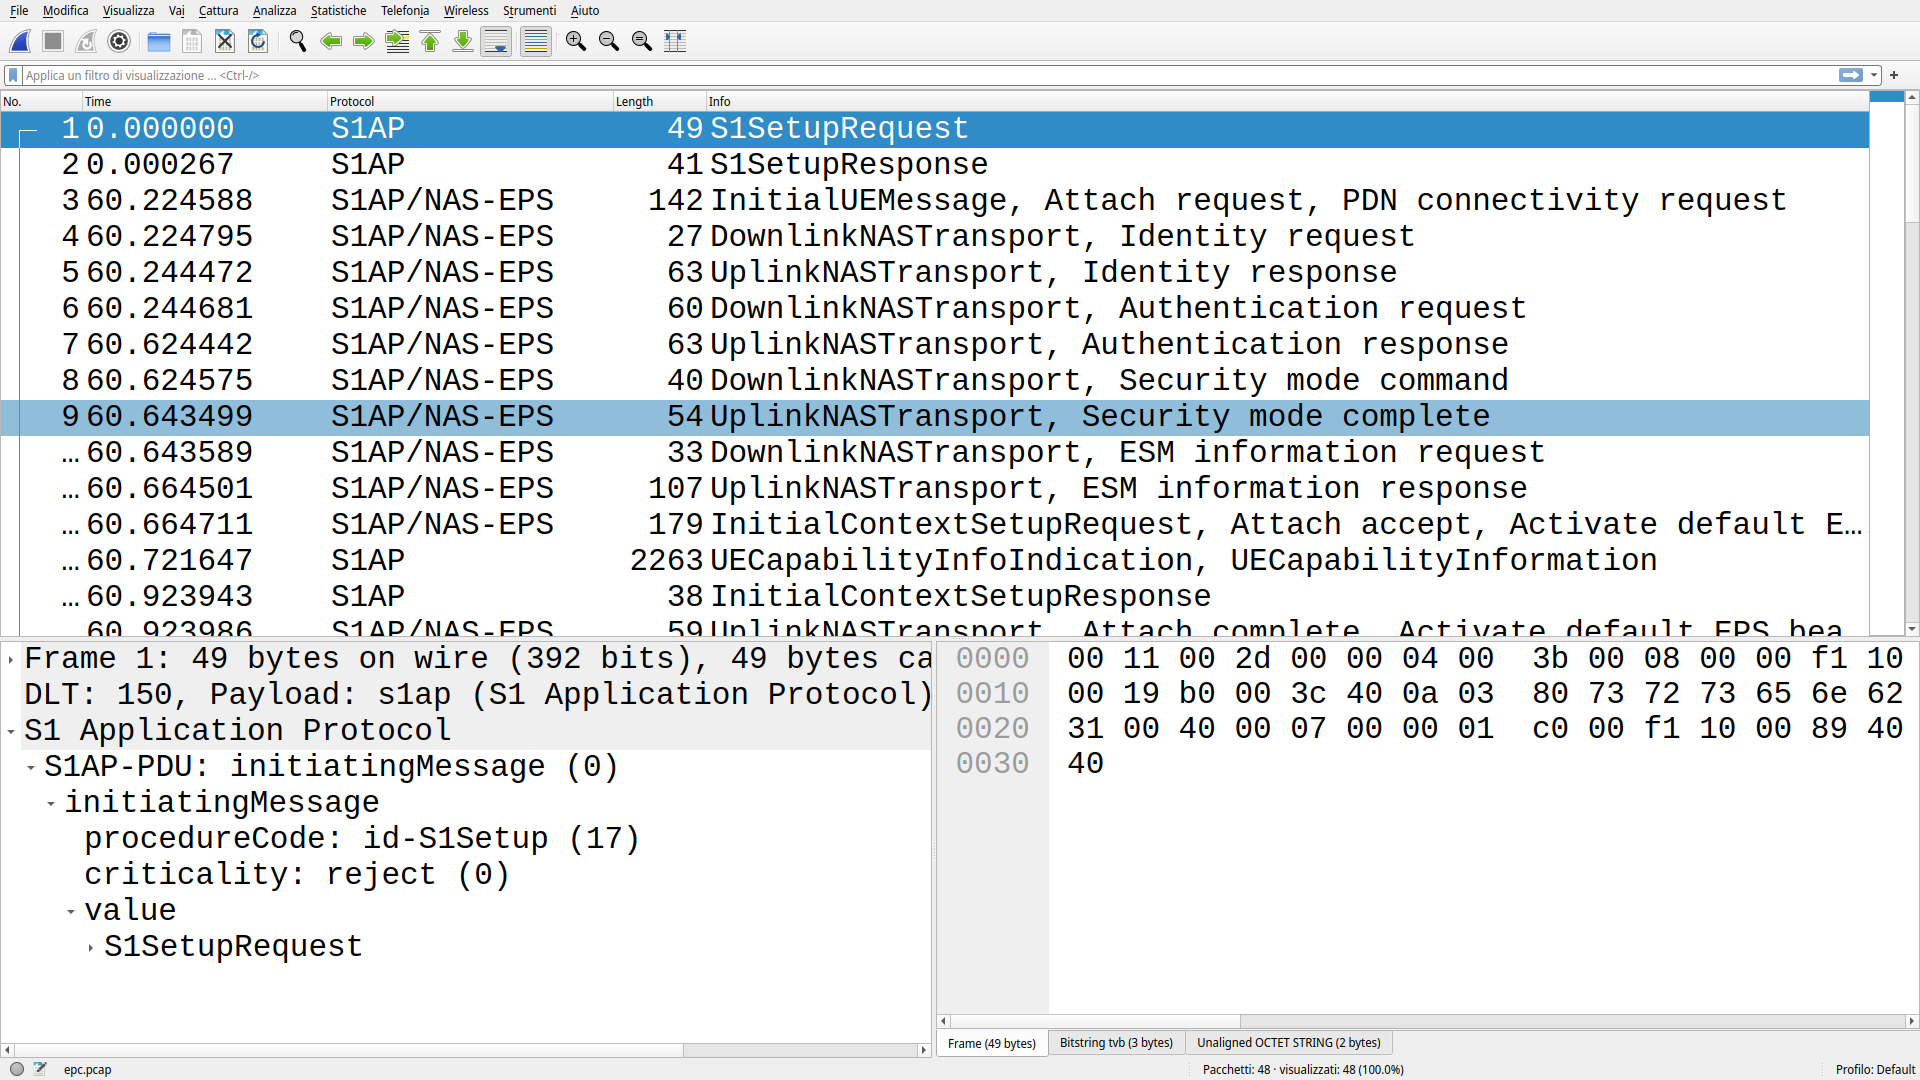Collapse the initiatingMessage subtree
1920x1080 pixels.
[x=51, y=803]
